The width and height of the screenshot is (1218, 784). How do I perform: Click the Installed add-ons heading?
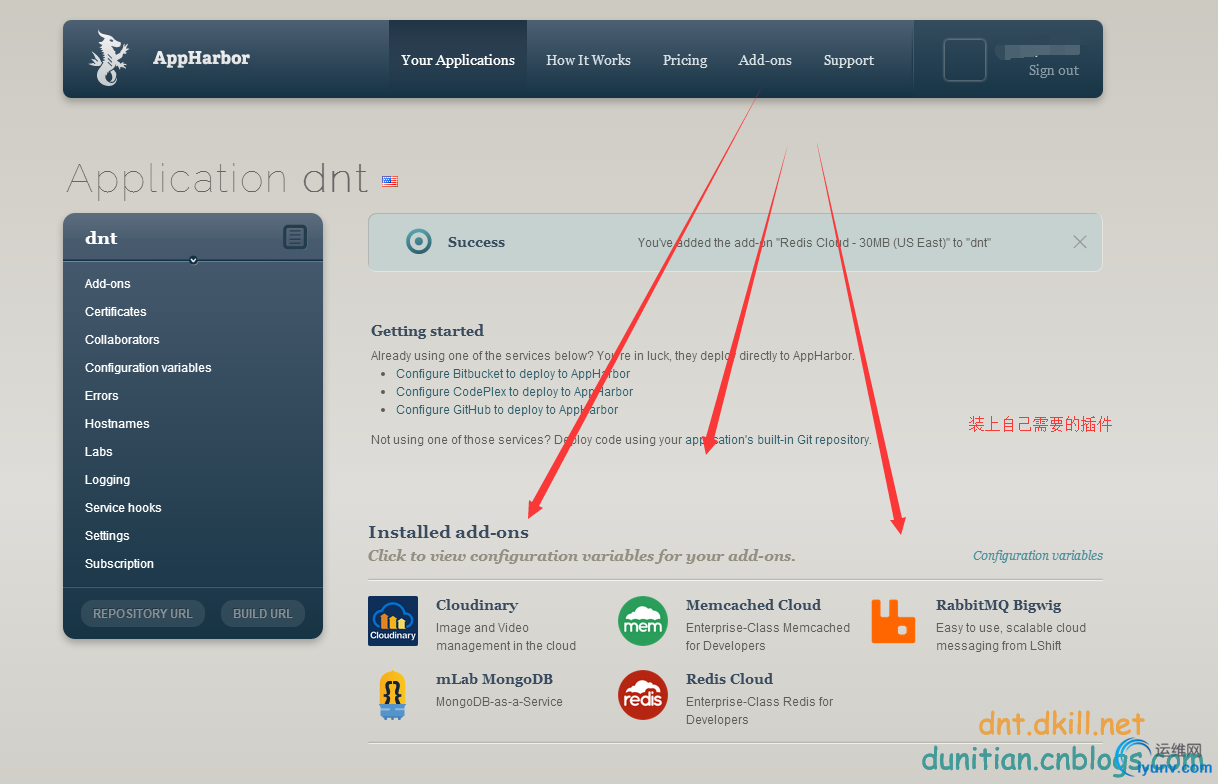[x=448, y=532]
